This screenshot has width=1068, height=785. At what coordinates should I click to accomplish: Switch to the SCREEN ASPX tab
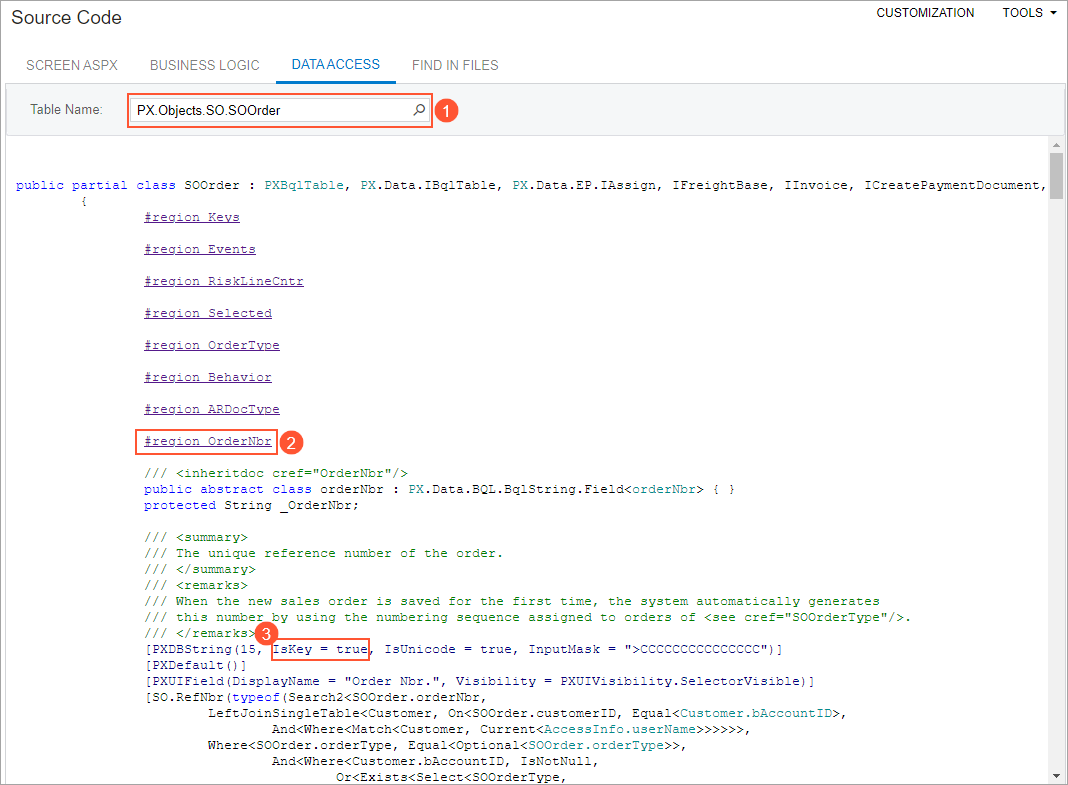pyautogui.click(x=72, y=65)
